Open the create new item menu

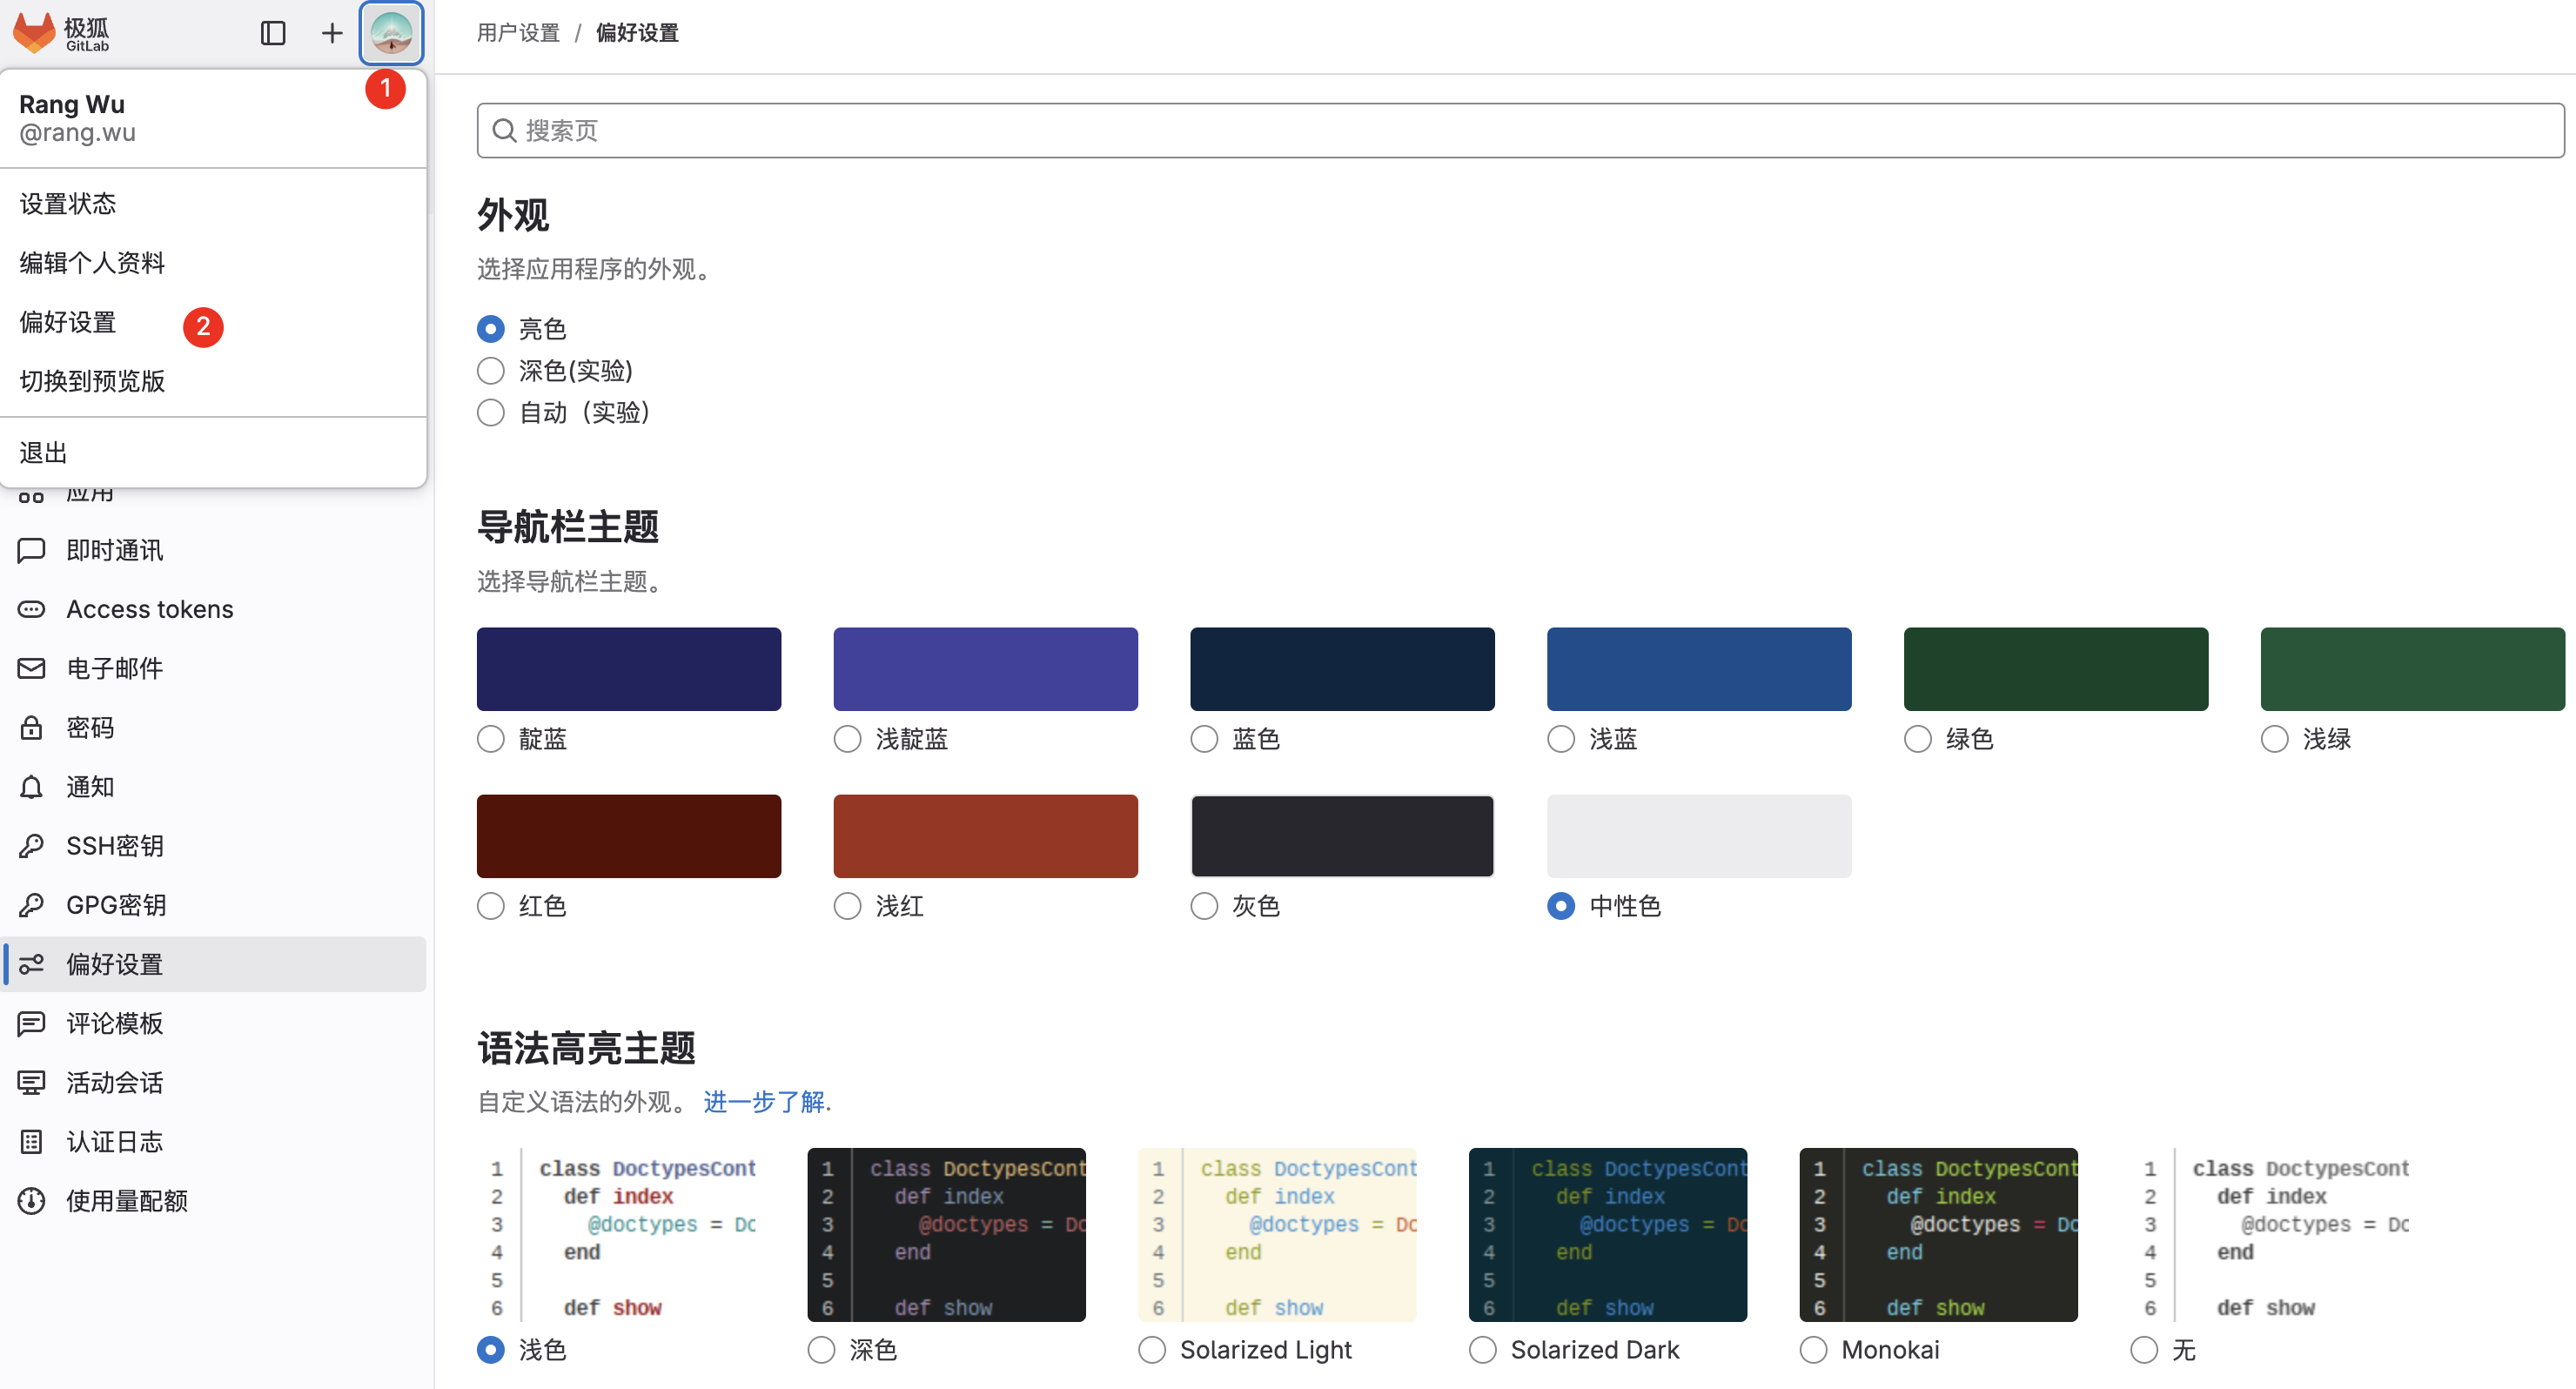[331, 32]
